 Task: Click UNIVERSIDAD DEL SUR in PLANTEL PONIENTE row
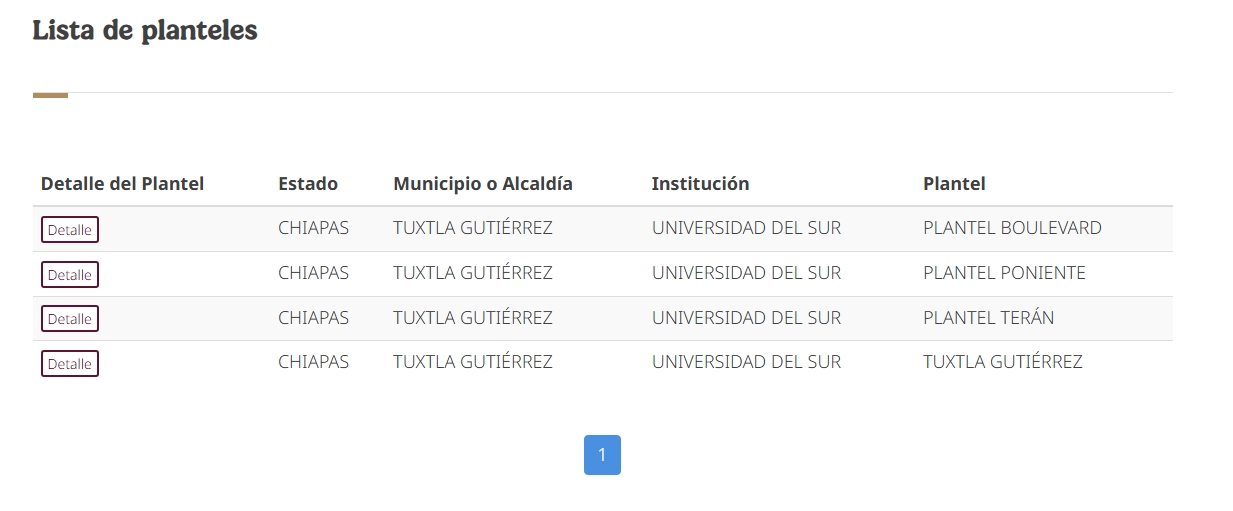[746, 273]
